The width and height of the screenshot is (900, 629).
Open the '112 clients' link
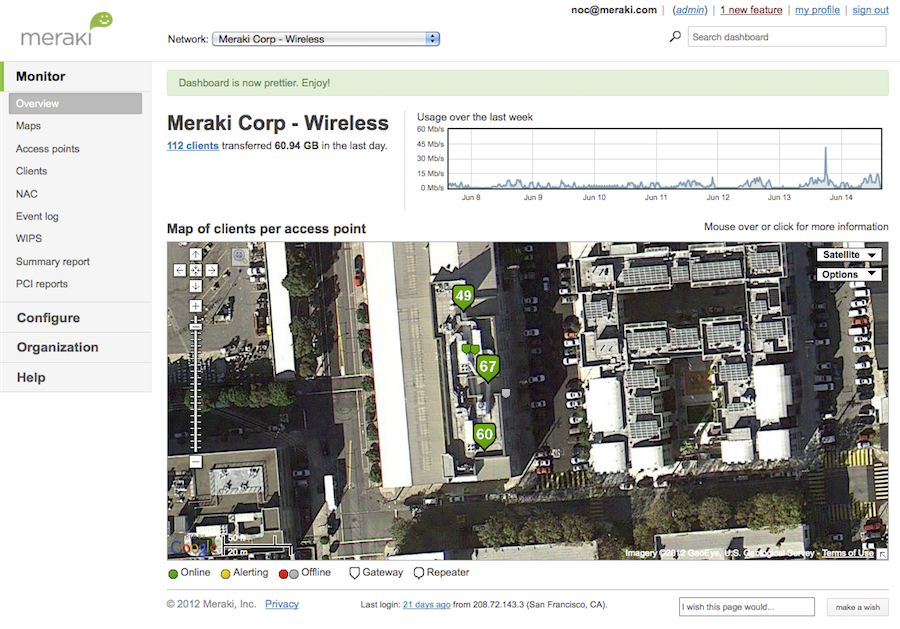pos(193,146)
